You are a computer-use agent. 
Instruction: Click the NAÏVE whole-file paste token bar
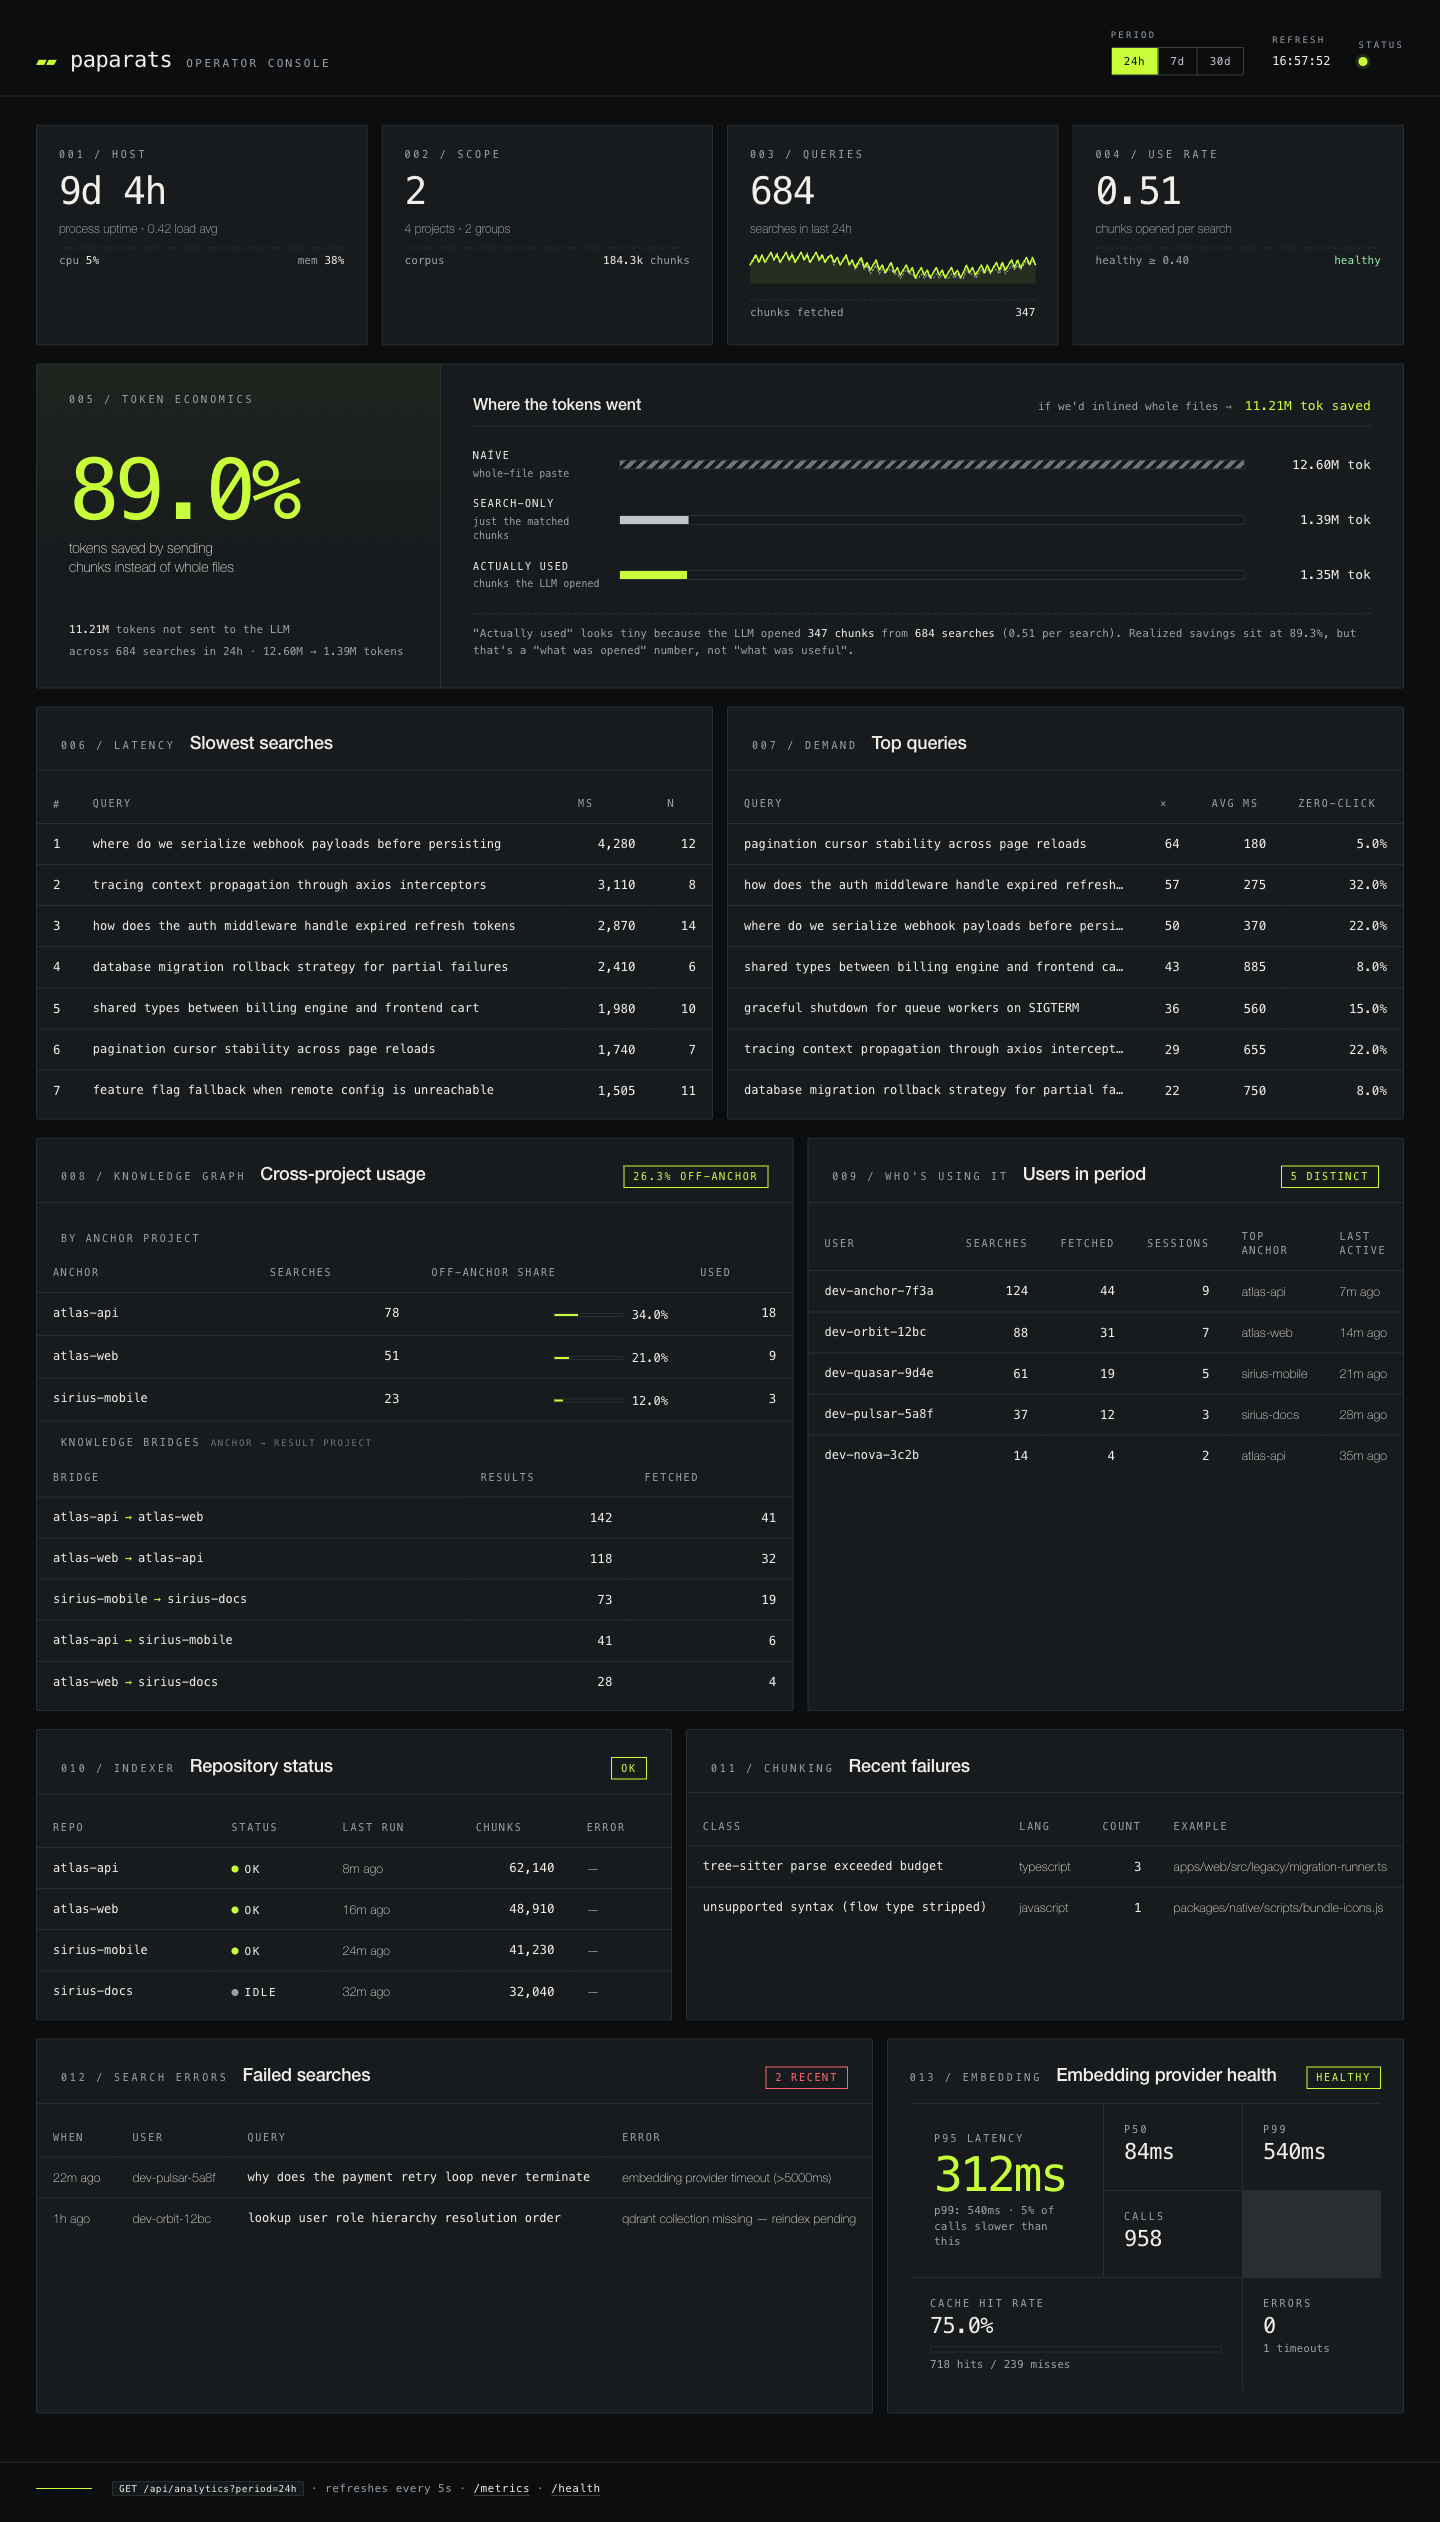[x=932, y=464]
